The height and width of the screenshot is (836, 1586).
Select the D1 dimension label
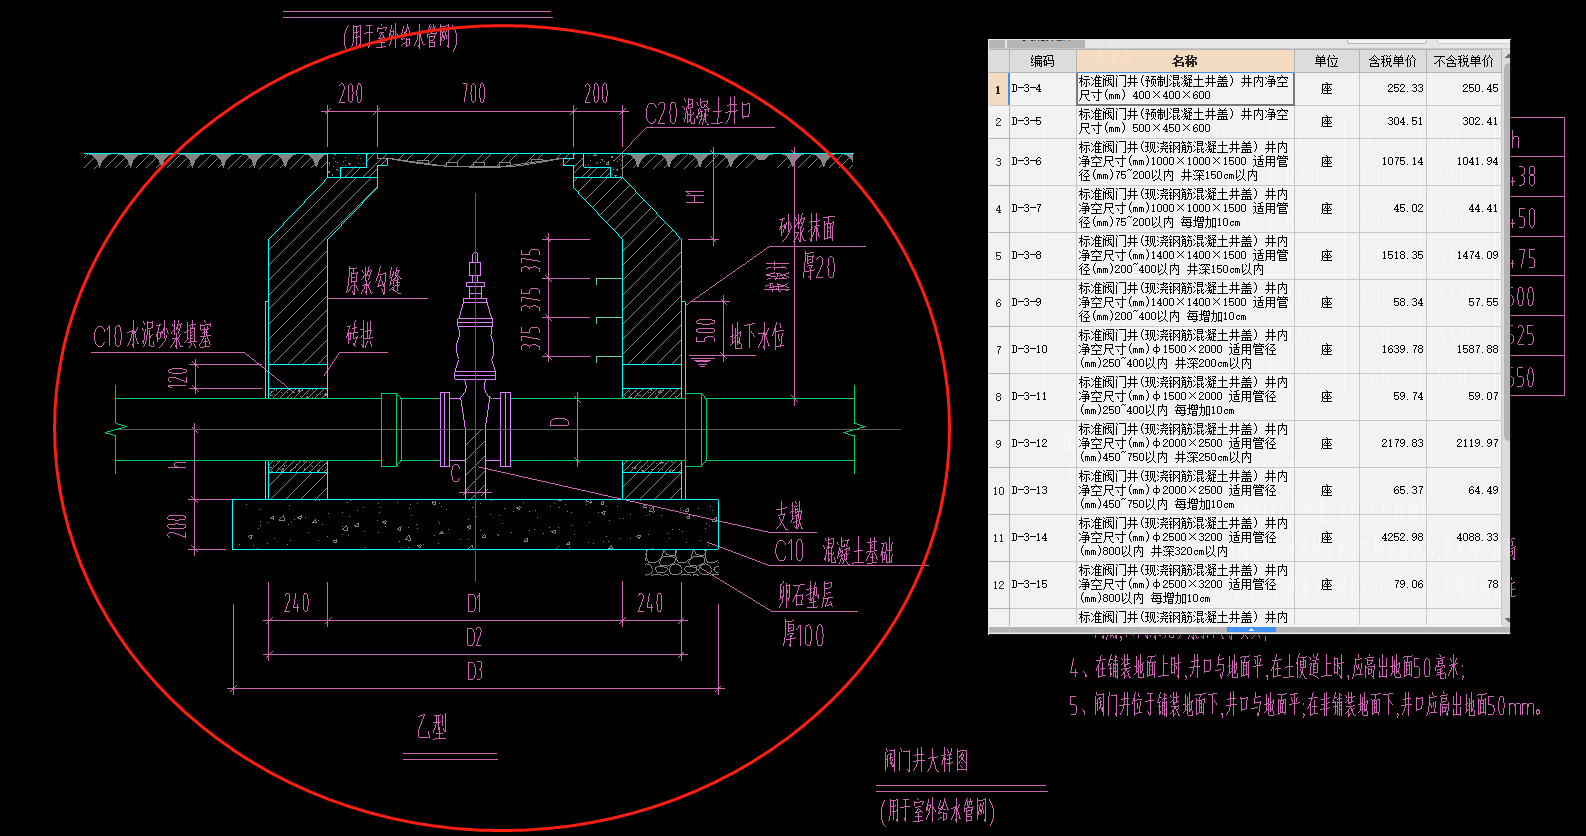click(474, 603)
